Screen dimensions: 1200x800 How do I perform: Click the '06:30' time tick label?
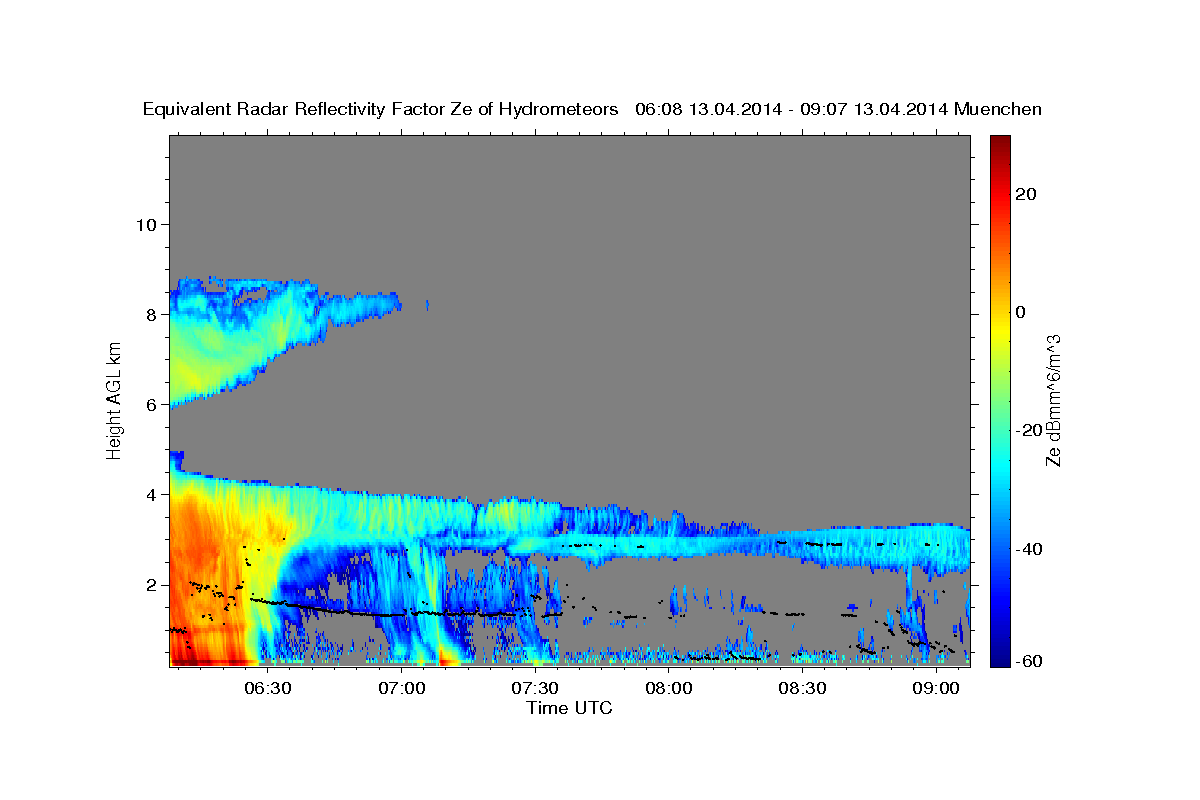(x=268, y=688)
